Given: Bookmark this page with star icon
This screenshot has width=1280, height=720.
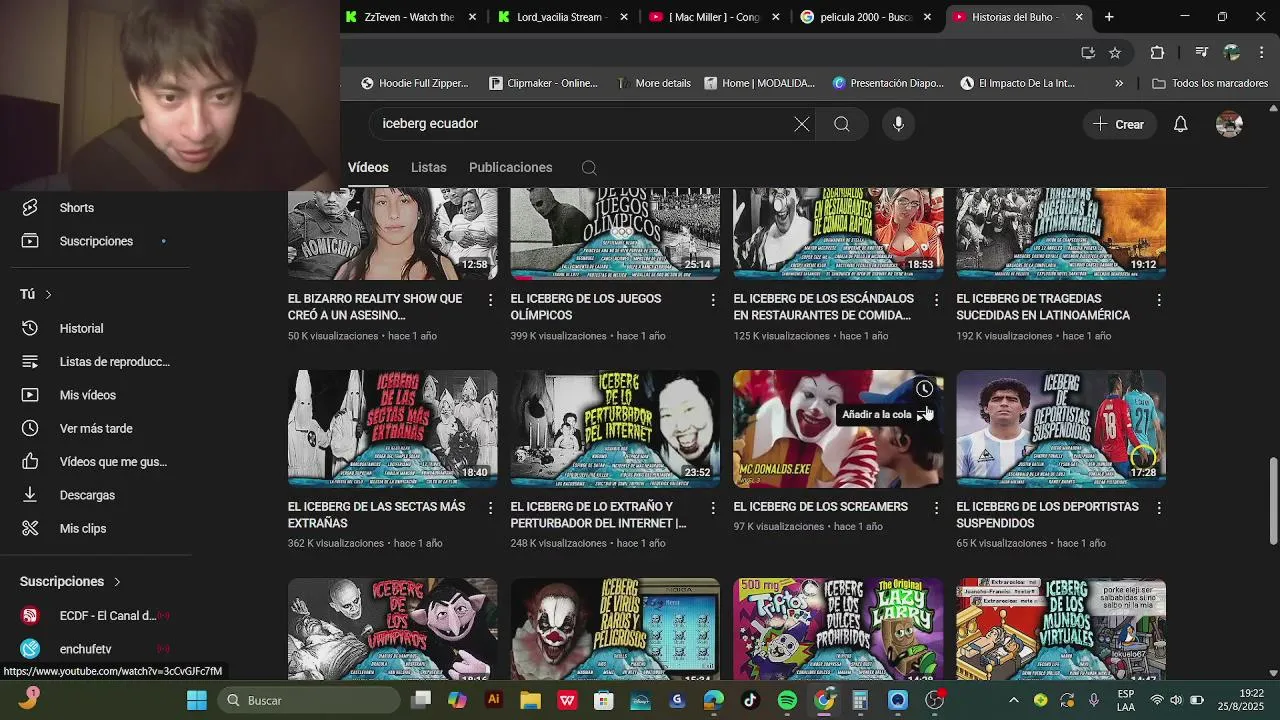Looking at the screenshot, I should pyautogui.click(x=1115, y=52).
